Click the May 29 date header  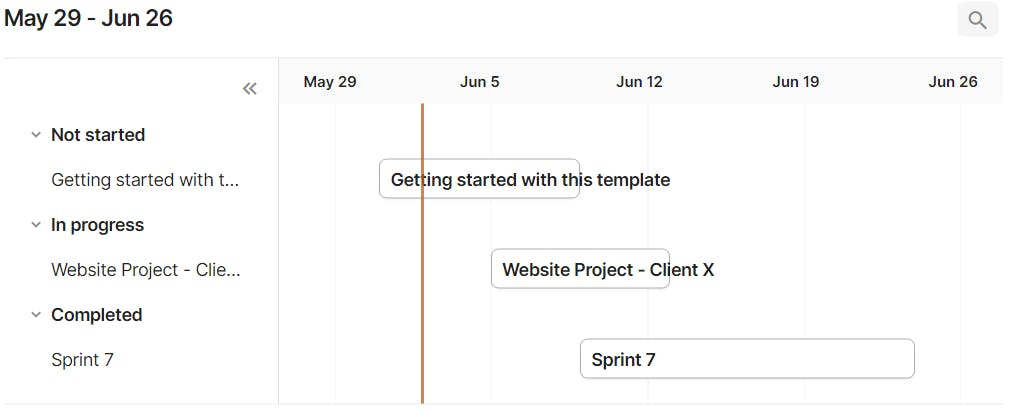[330, 82]
